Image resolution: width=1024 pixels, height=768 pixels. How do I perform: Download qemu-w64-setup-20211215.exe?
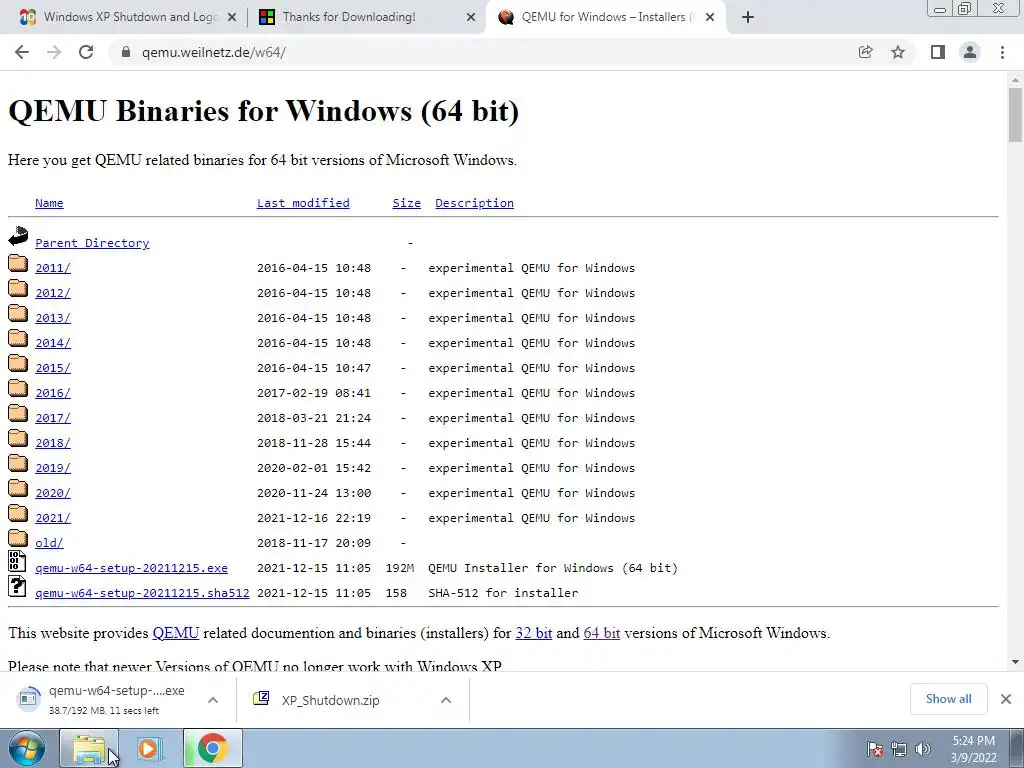(x=131, y=568)
